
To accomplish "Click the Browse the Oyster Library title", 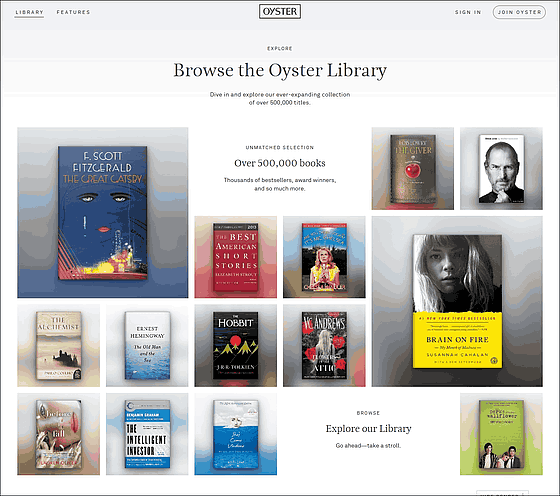I will 280,70.
